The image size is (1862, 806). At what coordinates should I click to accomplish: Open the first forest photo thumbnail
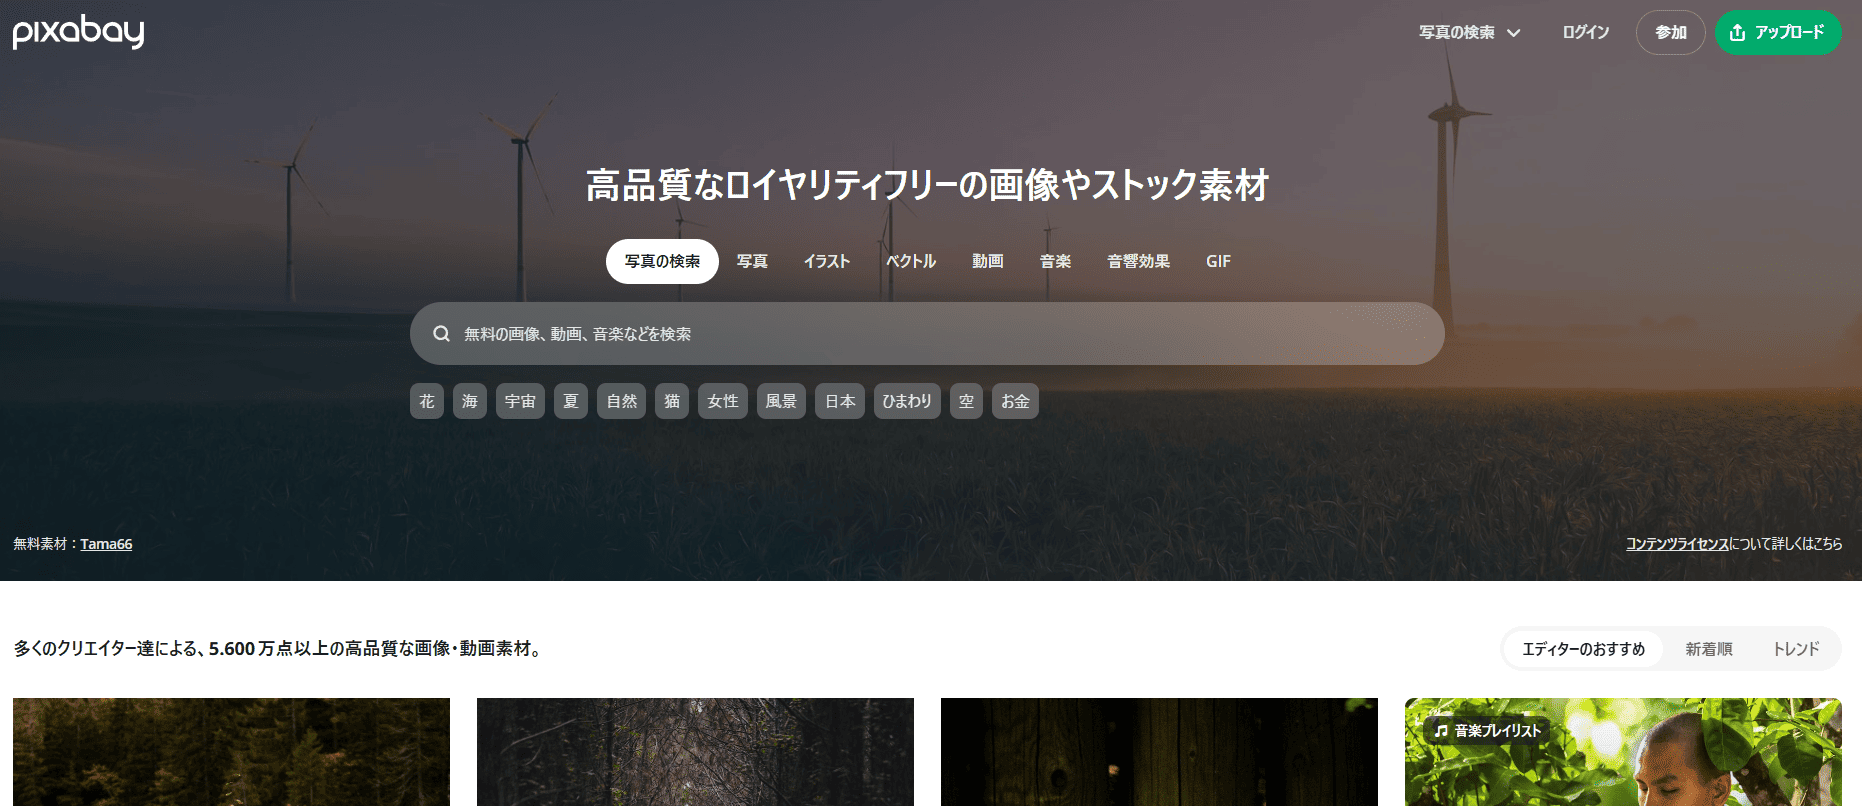click(231, 752)
